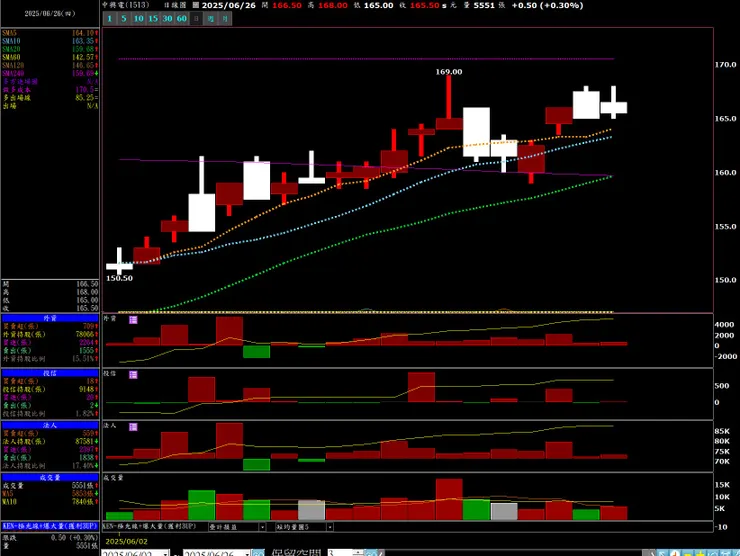Switch chart to 30-minute interval

(x=168, y=19)
